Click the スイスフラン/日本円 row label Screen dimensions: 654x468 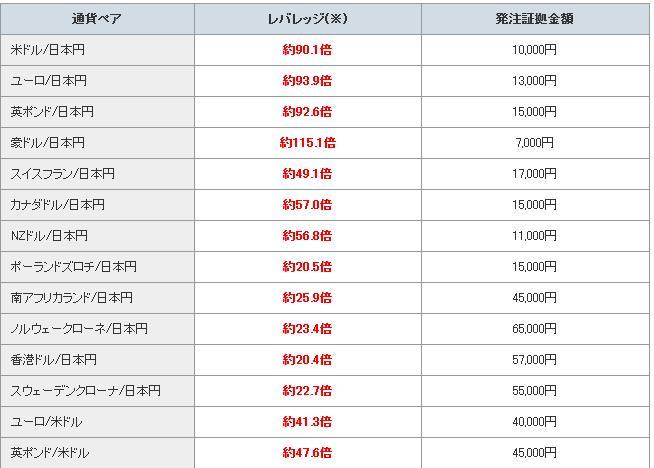pyautogui.click(x=63, y=174)
